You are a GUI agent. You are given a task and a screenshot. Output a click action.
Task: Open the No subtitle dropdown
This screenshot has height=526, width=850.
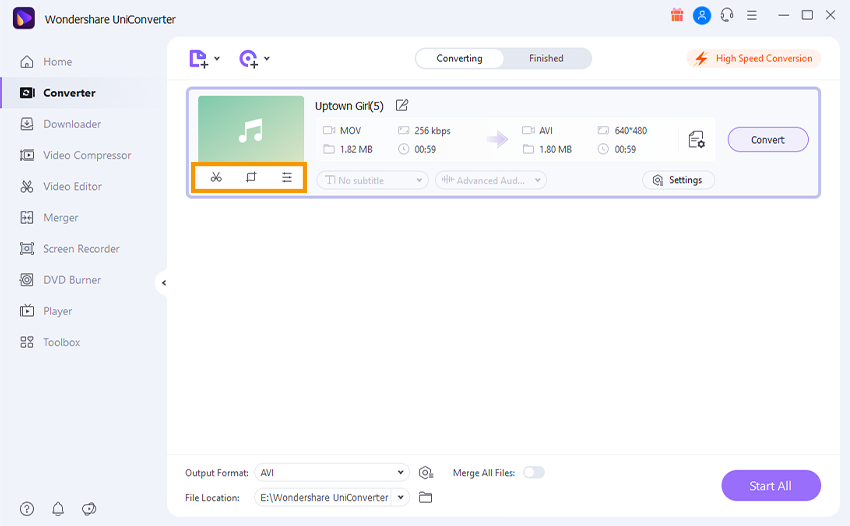pos(372,180)
